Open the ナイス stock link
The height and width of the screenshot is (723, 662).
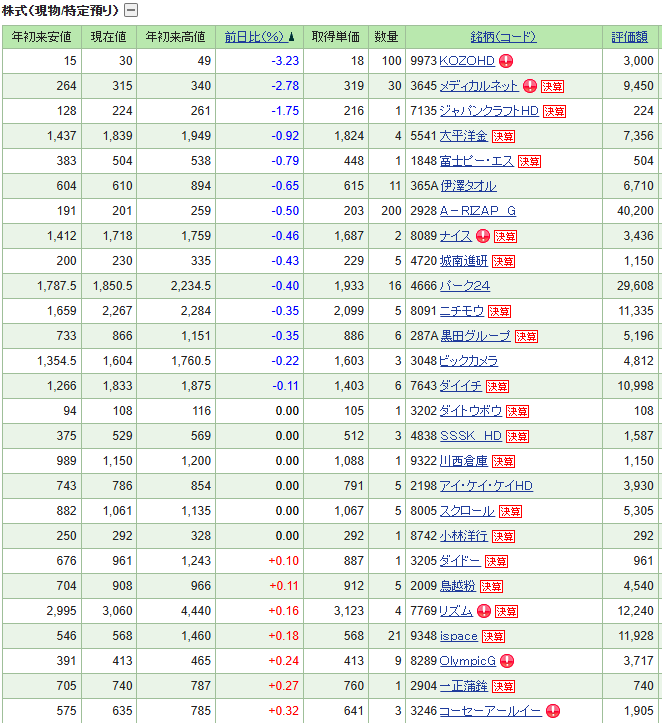click(x=455, y=236)
